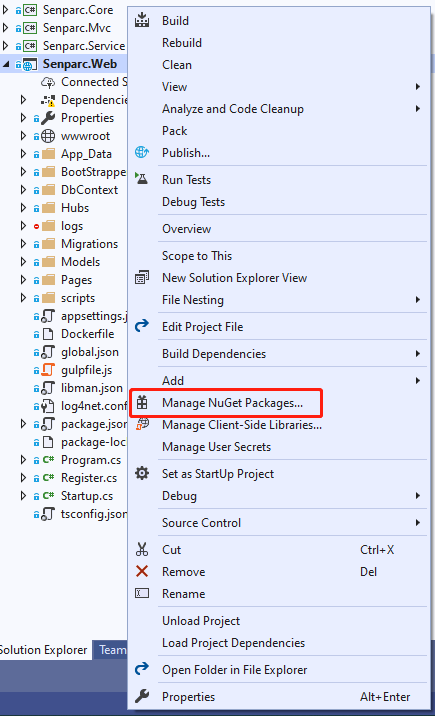Click the Set as StartUp Project gear icon
435x716 pixels.
pos(142,473)
